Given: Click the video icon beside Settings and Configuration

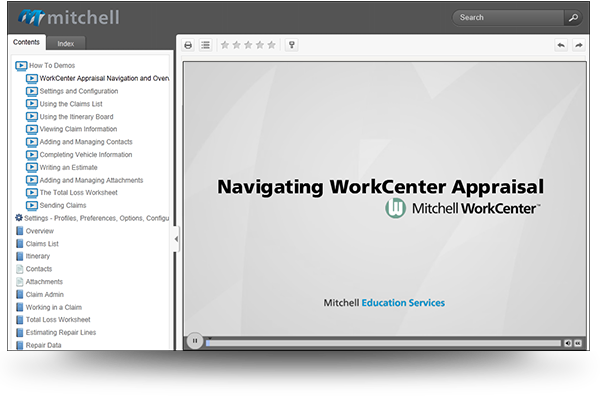Looking at the screenshot, I should (x=32, y=91).
